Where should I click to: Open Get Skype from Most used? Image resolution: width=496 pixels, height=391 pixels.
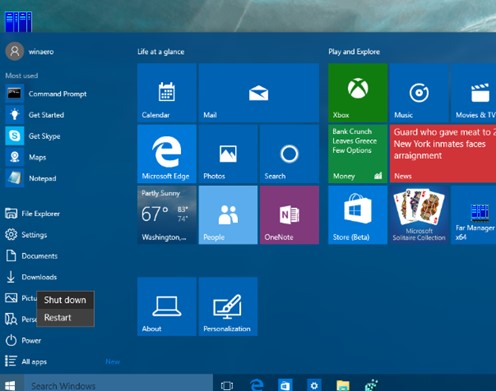[x=33, y=136]
